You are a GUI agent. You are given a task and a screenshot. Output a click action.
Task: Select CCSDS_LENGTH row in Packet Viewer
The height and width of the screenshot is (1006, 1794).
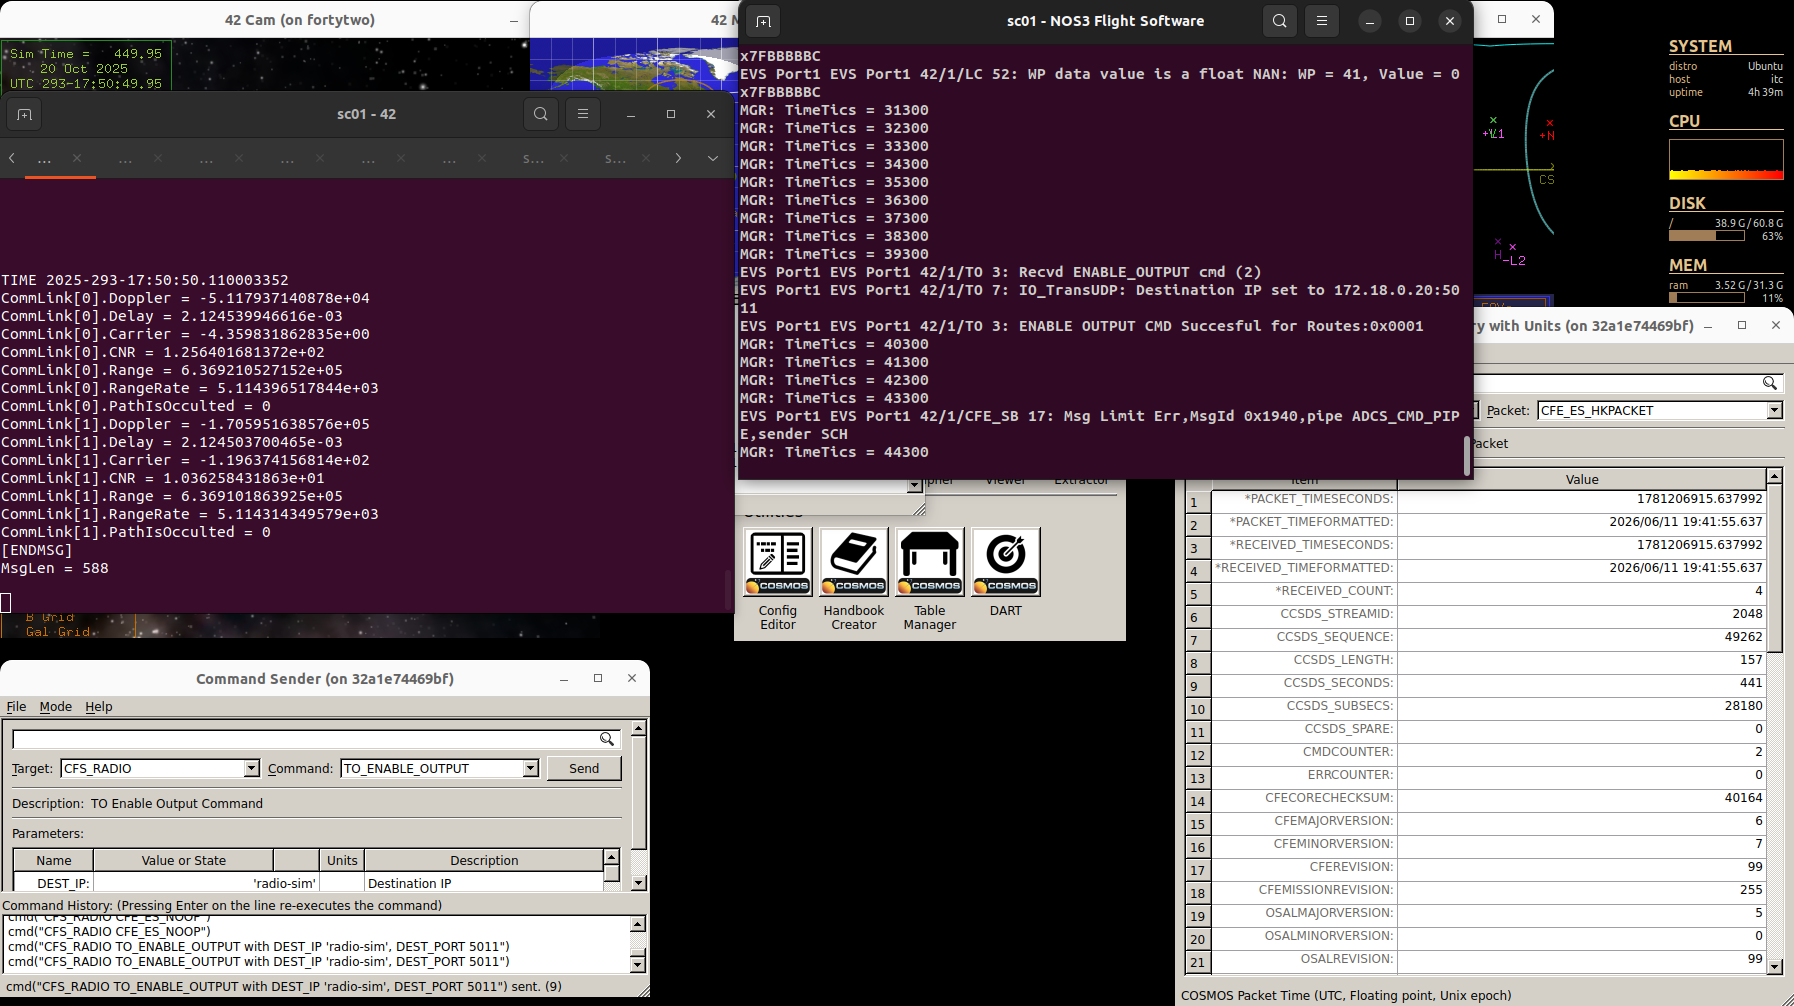pyautogui.click(x=1475, y=660)
